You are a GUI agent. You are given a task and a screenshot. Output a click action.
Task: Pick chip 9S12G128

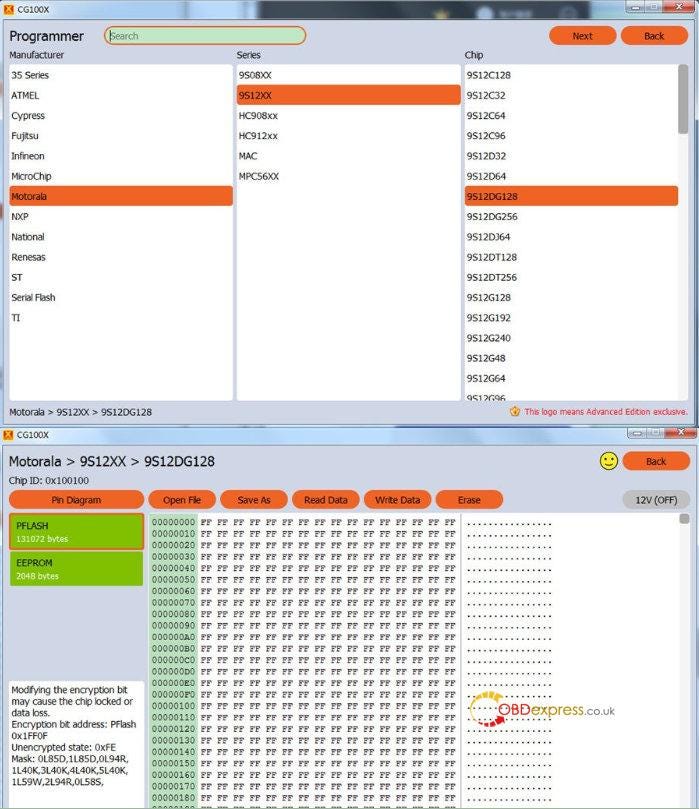pyautogui.click(x=571, y=297)
